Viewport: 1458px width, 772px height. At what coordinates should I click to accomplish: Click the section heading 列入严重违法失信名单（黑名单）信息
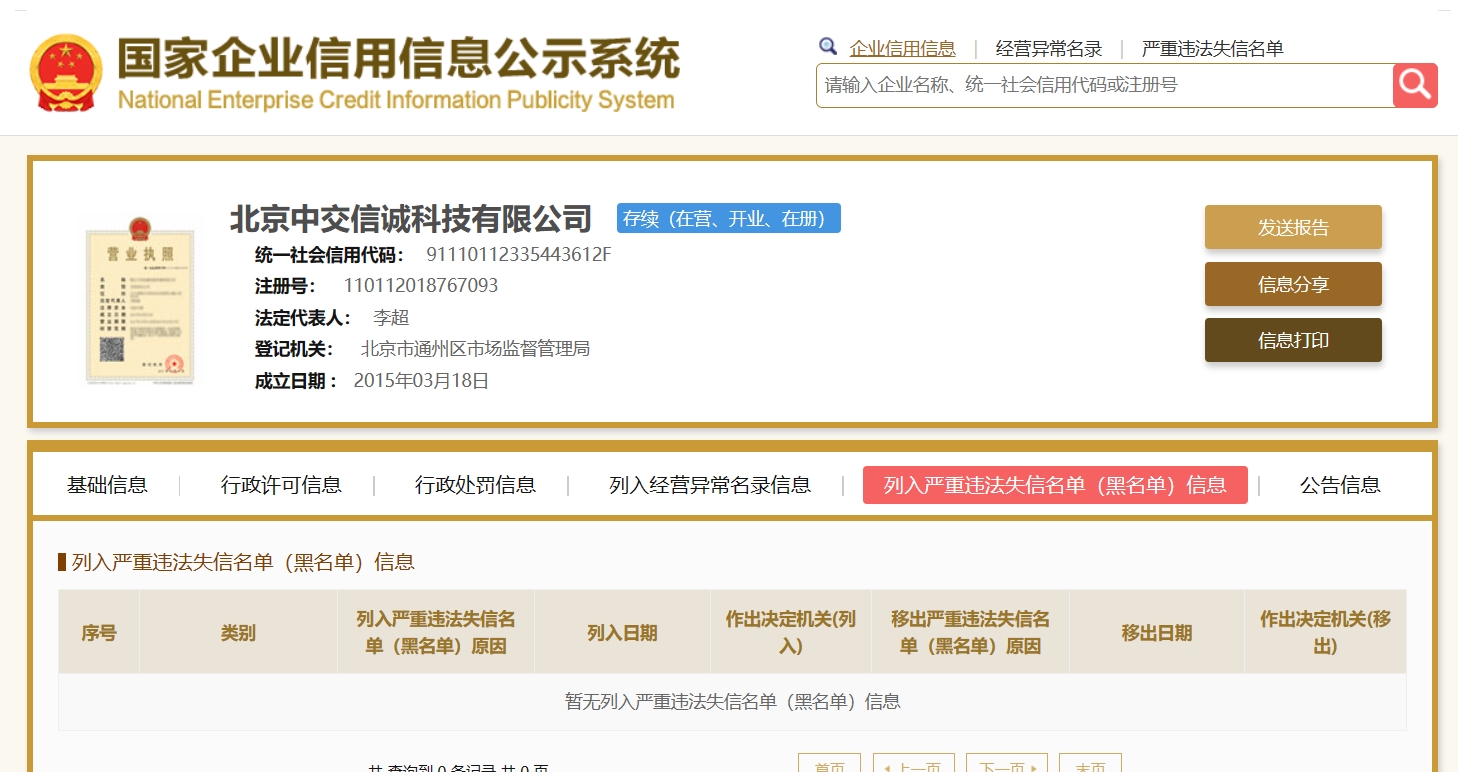(243, 562)
